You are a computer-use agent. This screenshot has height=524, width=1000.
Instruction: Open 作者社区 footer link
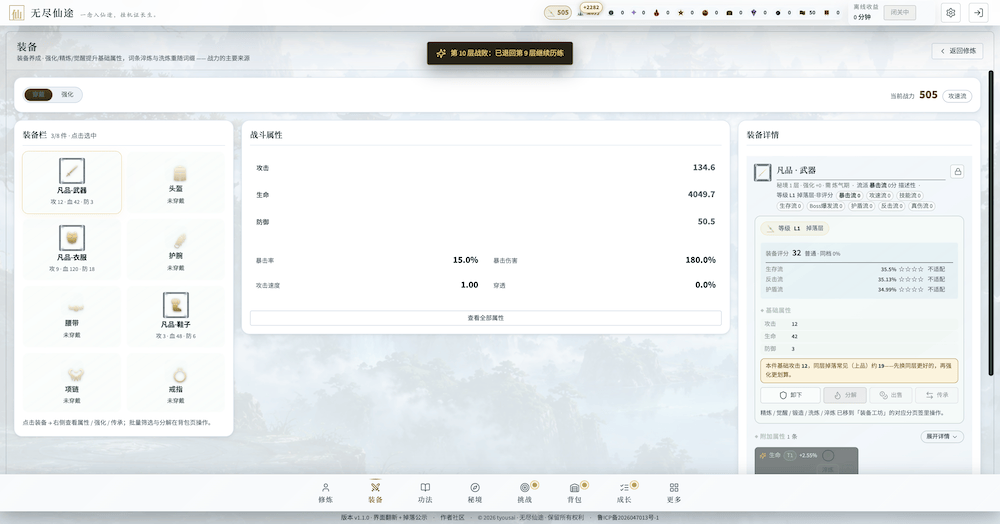pos(452,518)
